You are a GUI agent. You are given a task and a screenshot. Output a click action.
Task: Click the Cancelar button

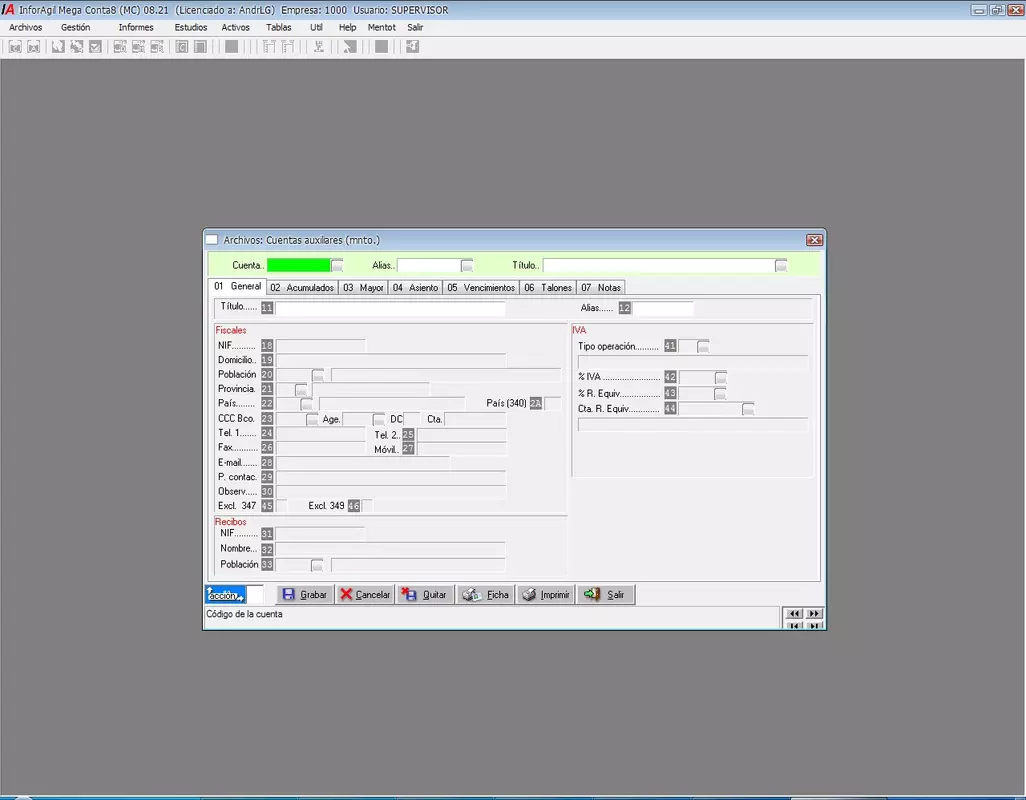click(x=365, y=595)
